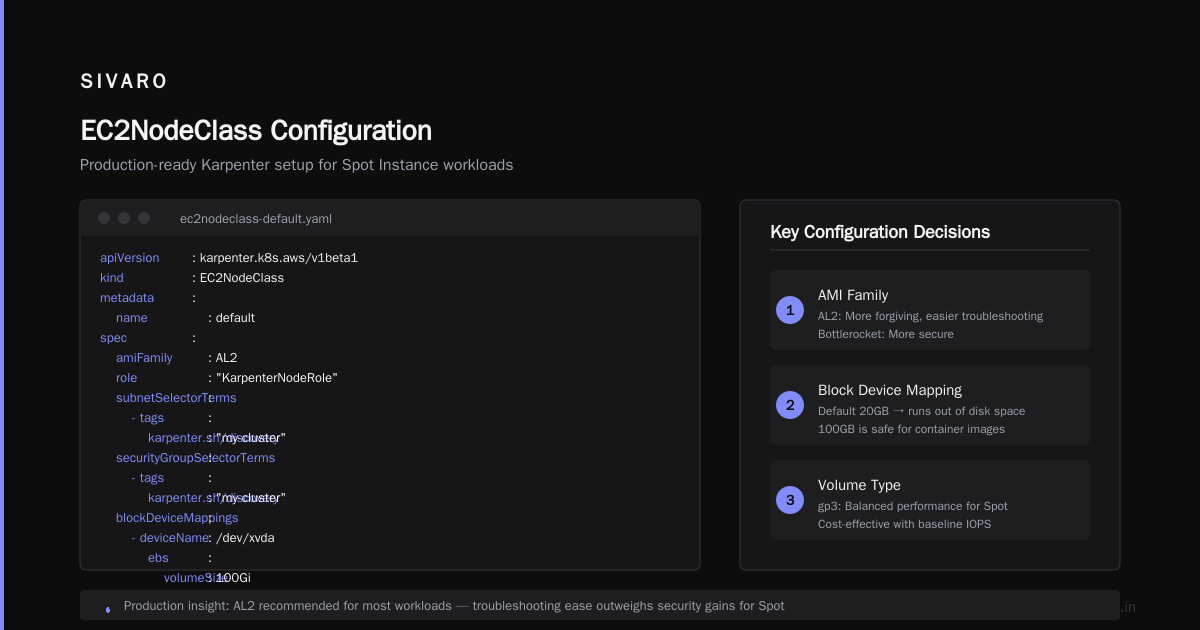Click the number 1 badge beside AMI Family
Screen dimensions: 1200x630
pyautogui.click(x=790, y=310)
